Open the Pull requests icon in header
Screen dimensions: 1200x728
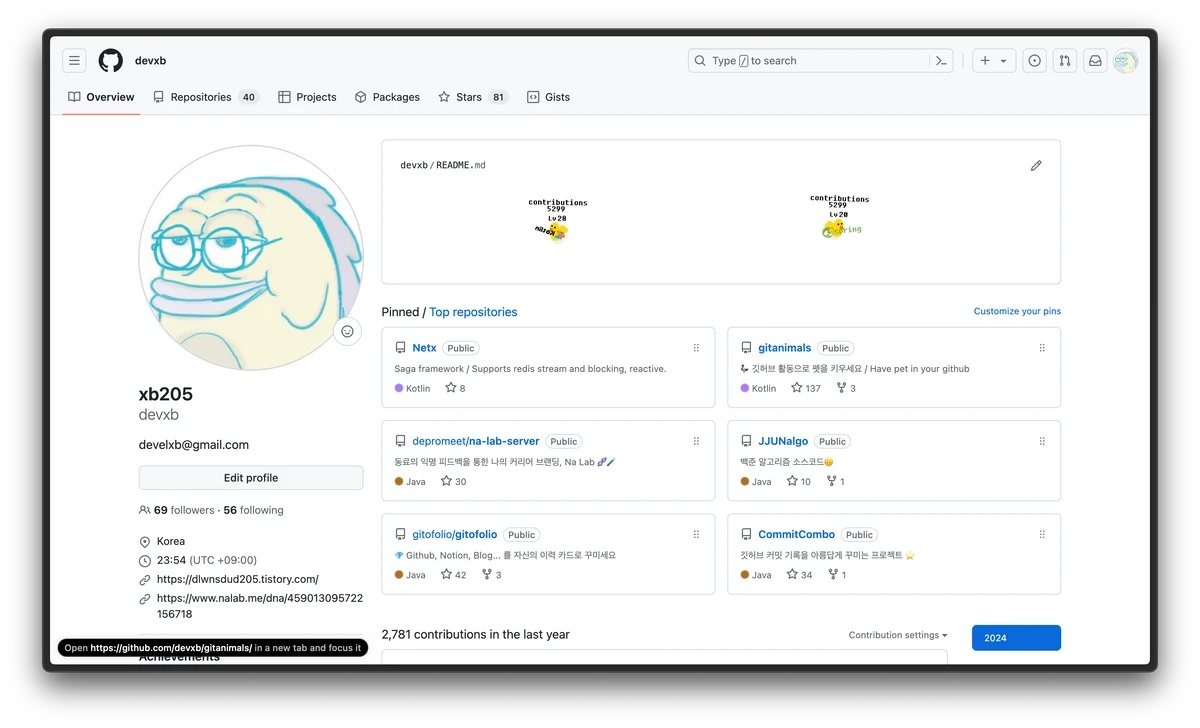[1064, 61]
